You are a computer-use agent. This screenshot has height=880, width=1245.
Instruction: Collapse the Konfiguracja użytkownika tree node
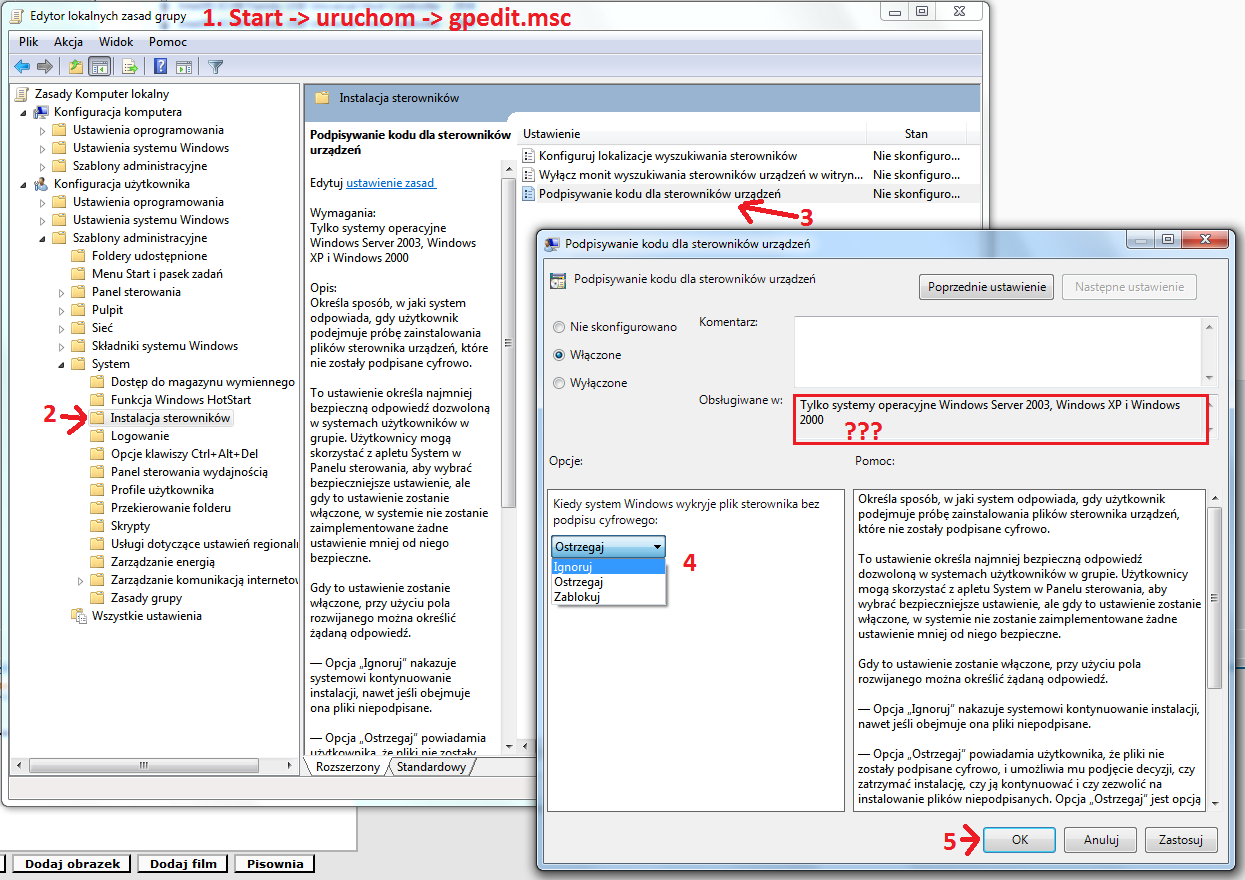tap(23, 184)
